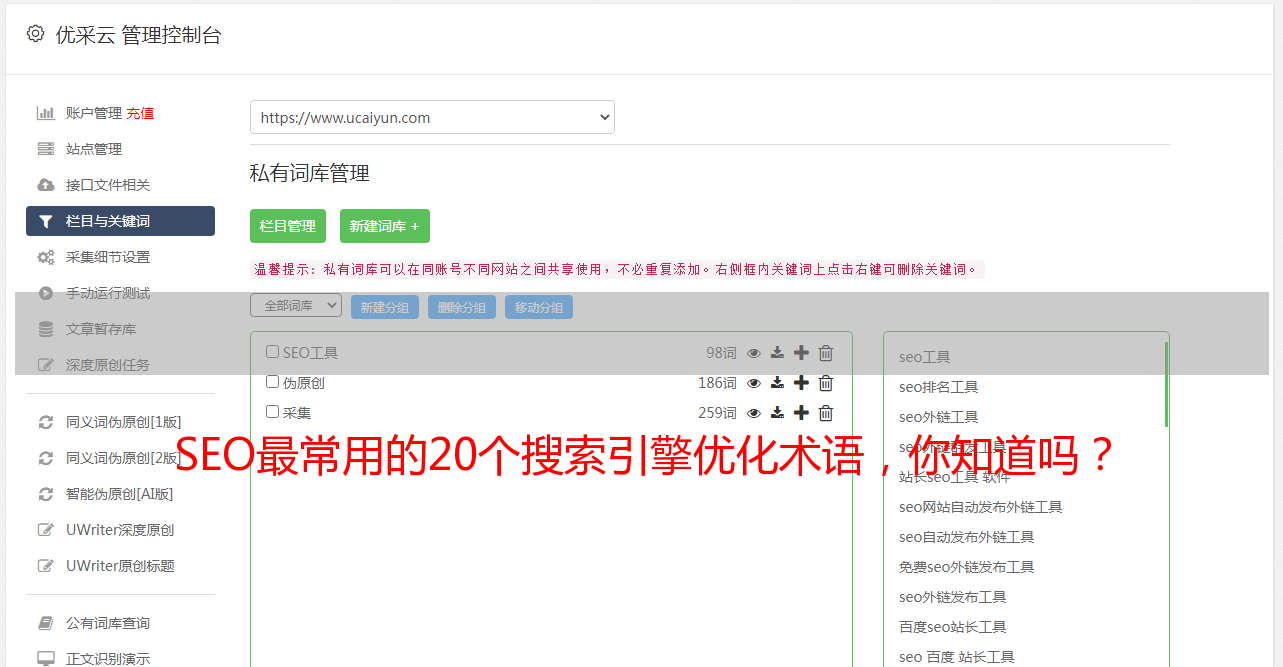Open 公有词库查询

(108, 623)
